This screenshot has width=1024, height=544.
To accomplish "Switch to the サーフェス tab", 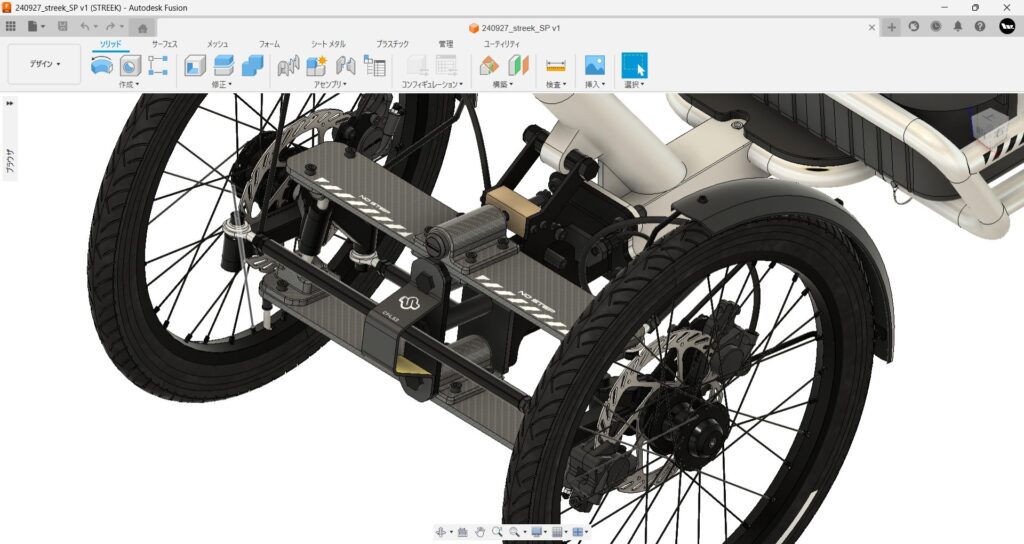I will [x=165, y=44].
